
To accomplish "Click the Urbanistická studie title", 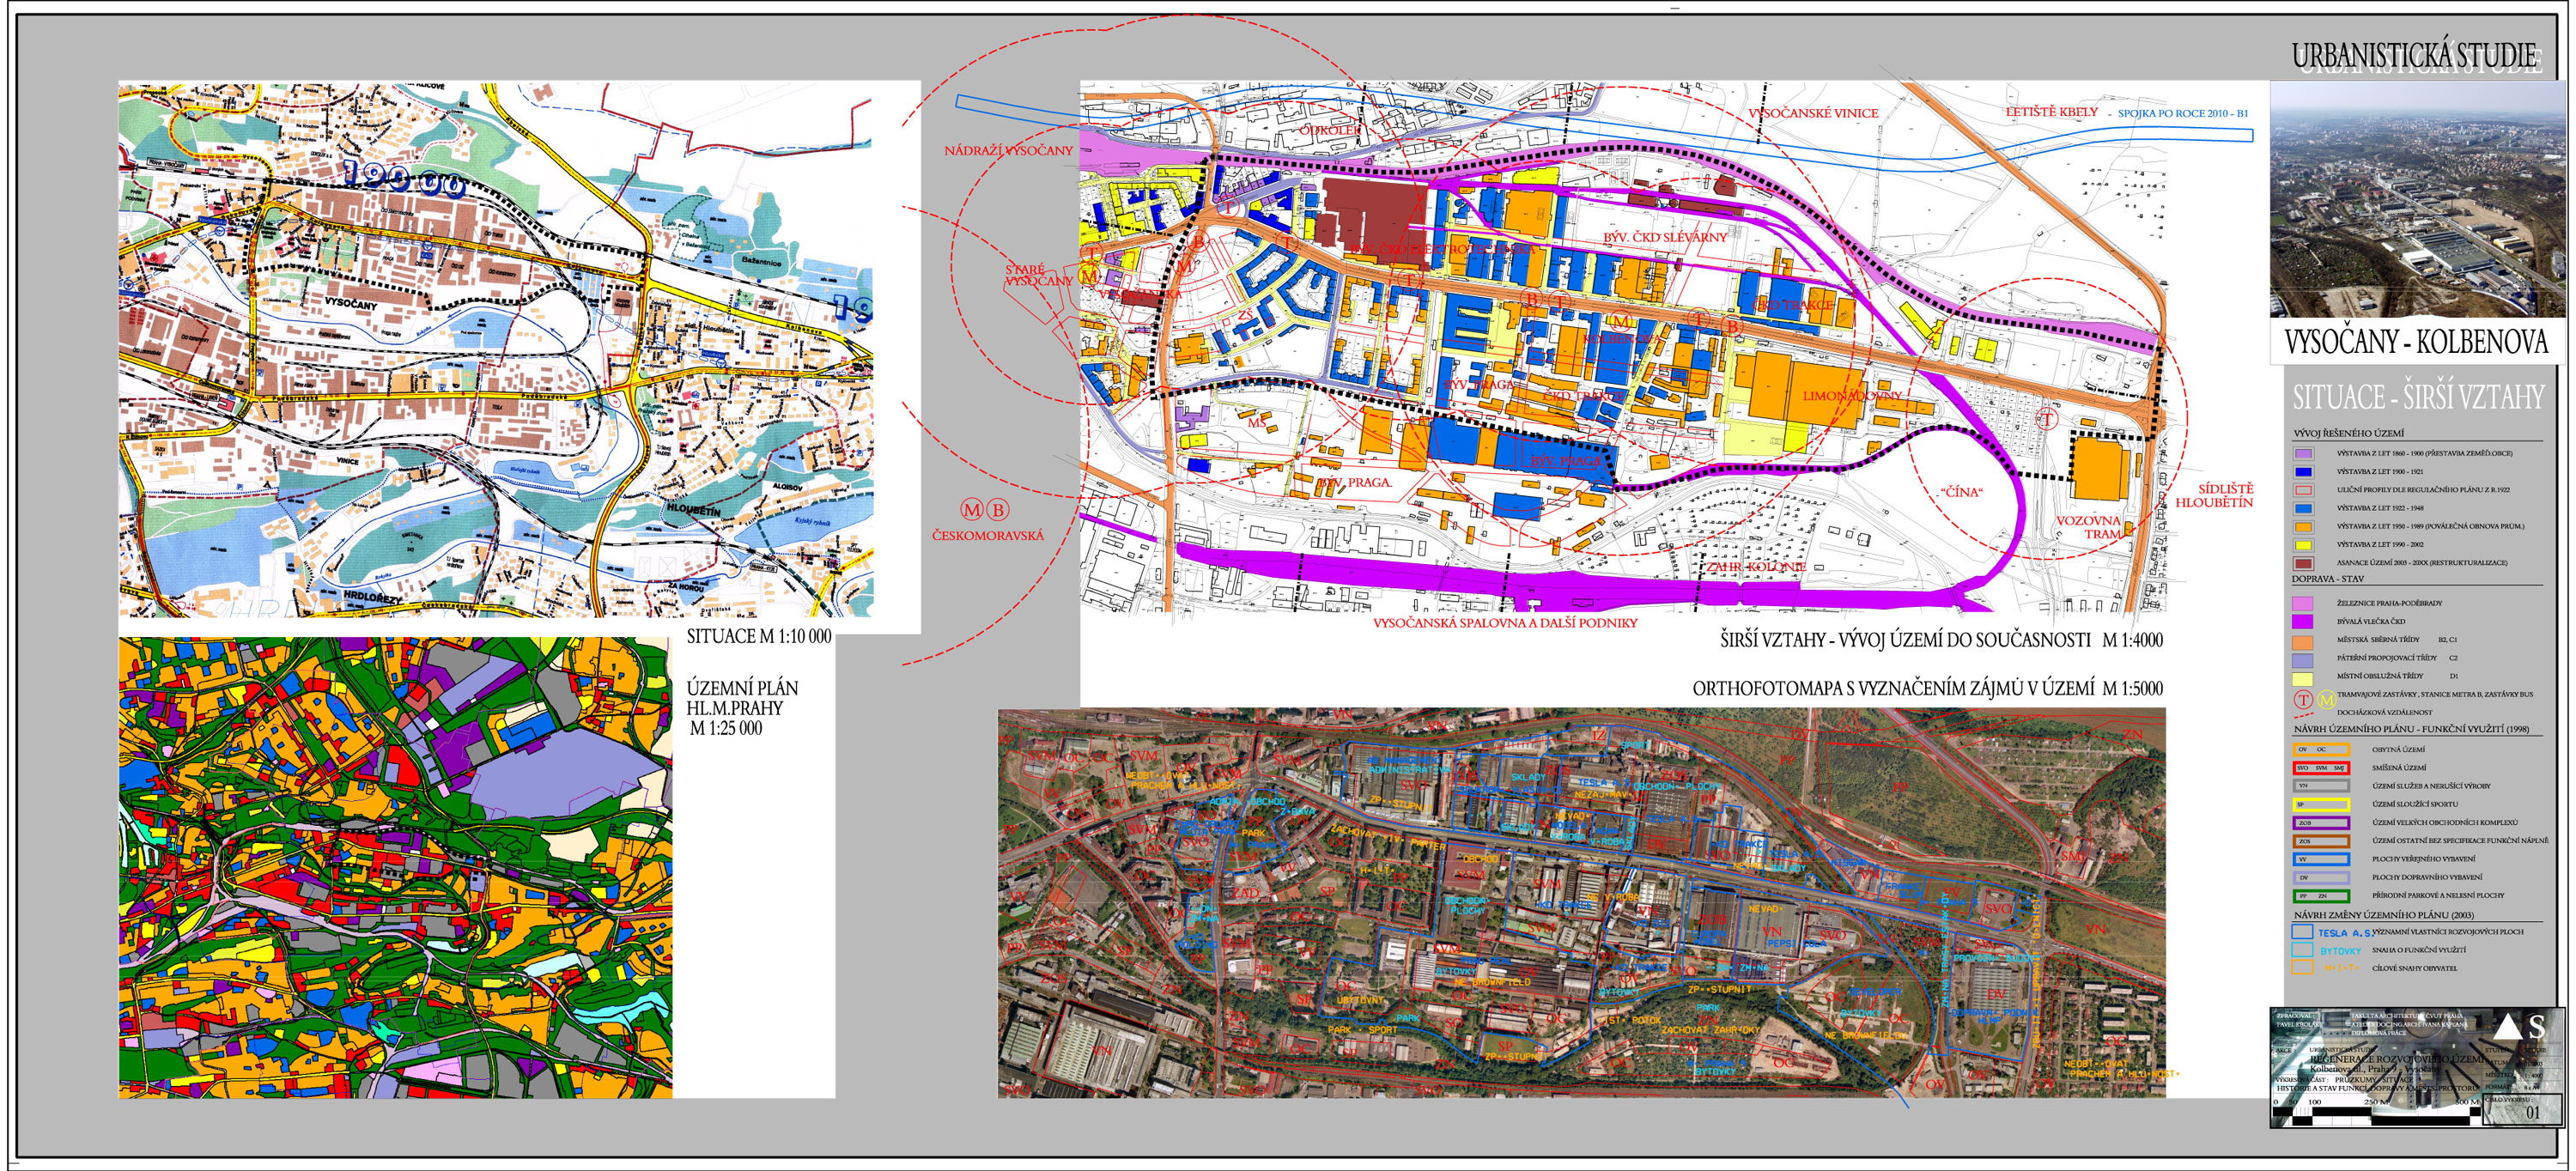I will [2414, 57].
